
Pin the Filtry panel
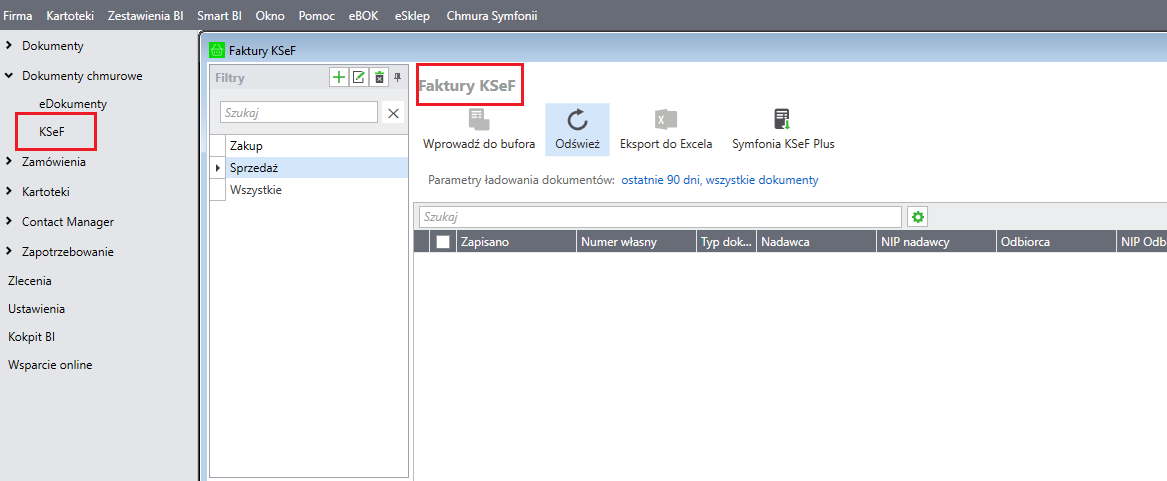[x=397, y=78]
